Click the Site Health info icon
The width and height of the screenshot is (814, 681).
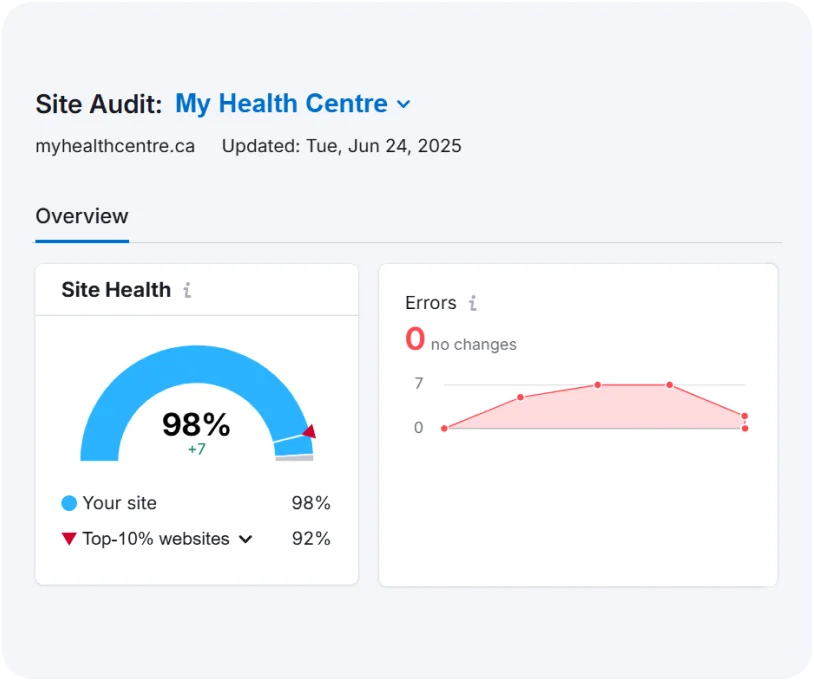(x=187, y=291)
